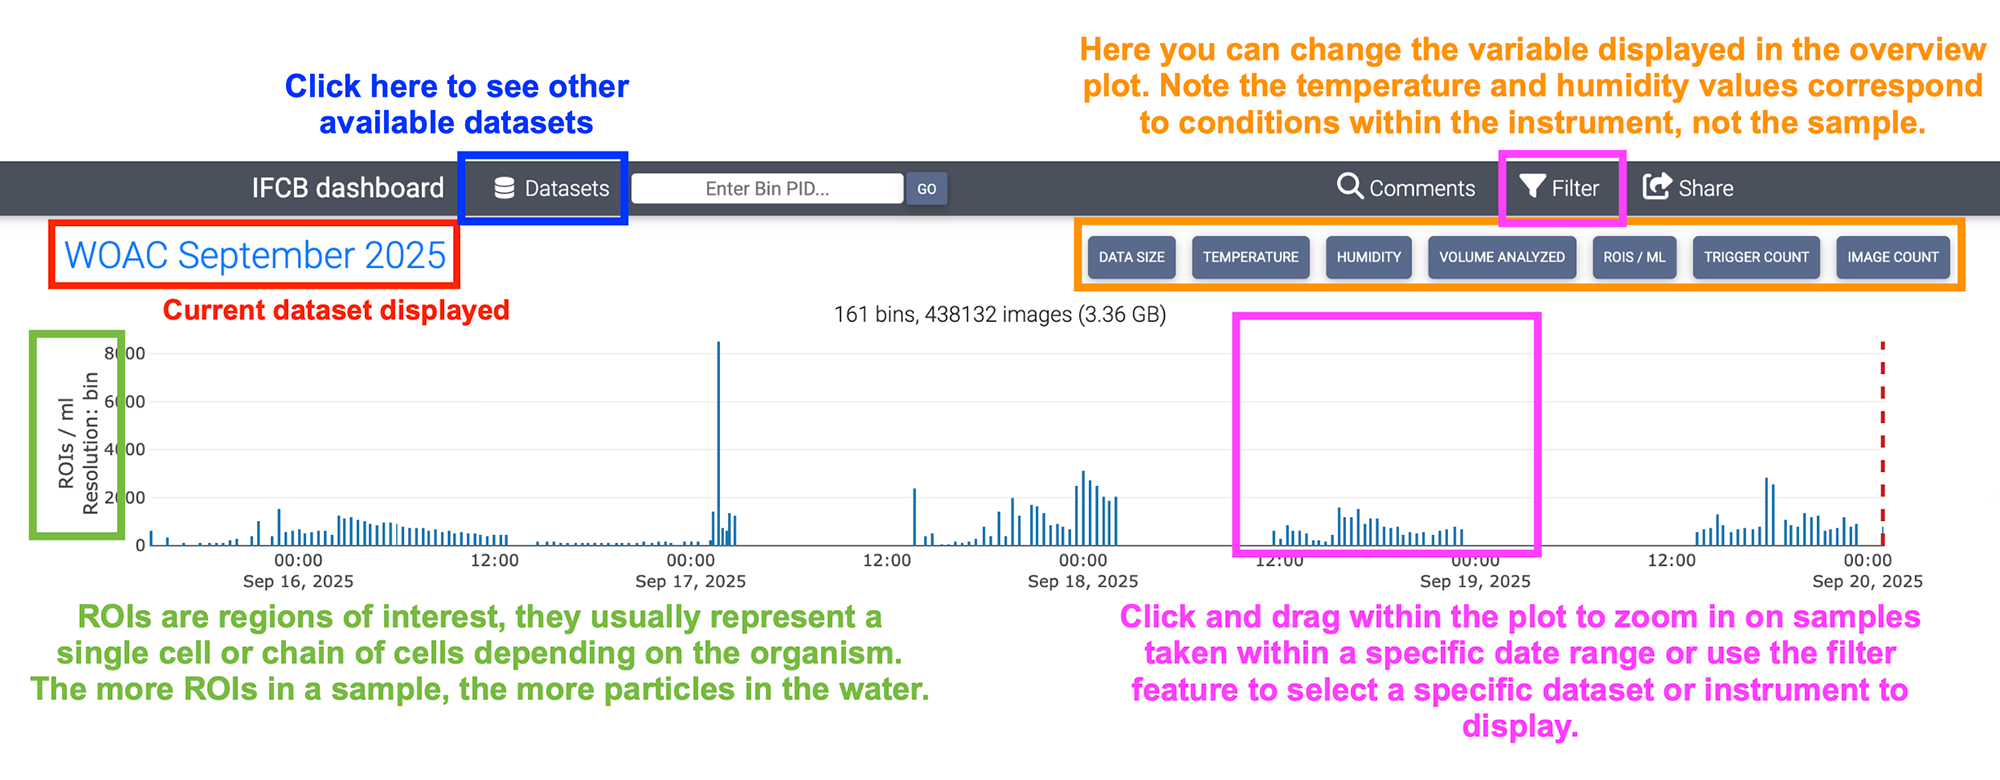This screenshot has height=780, width=2000.
Task: Show VOLUME ANALYZED in the plot
Action: pyautogui.click(x=1502, y=257)
